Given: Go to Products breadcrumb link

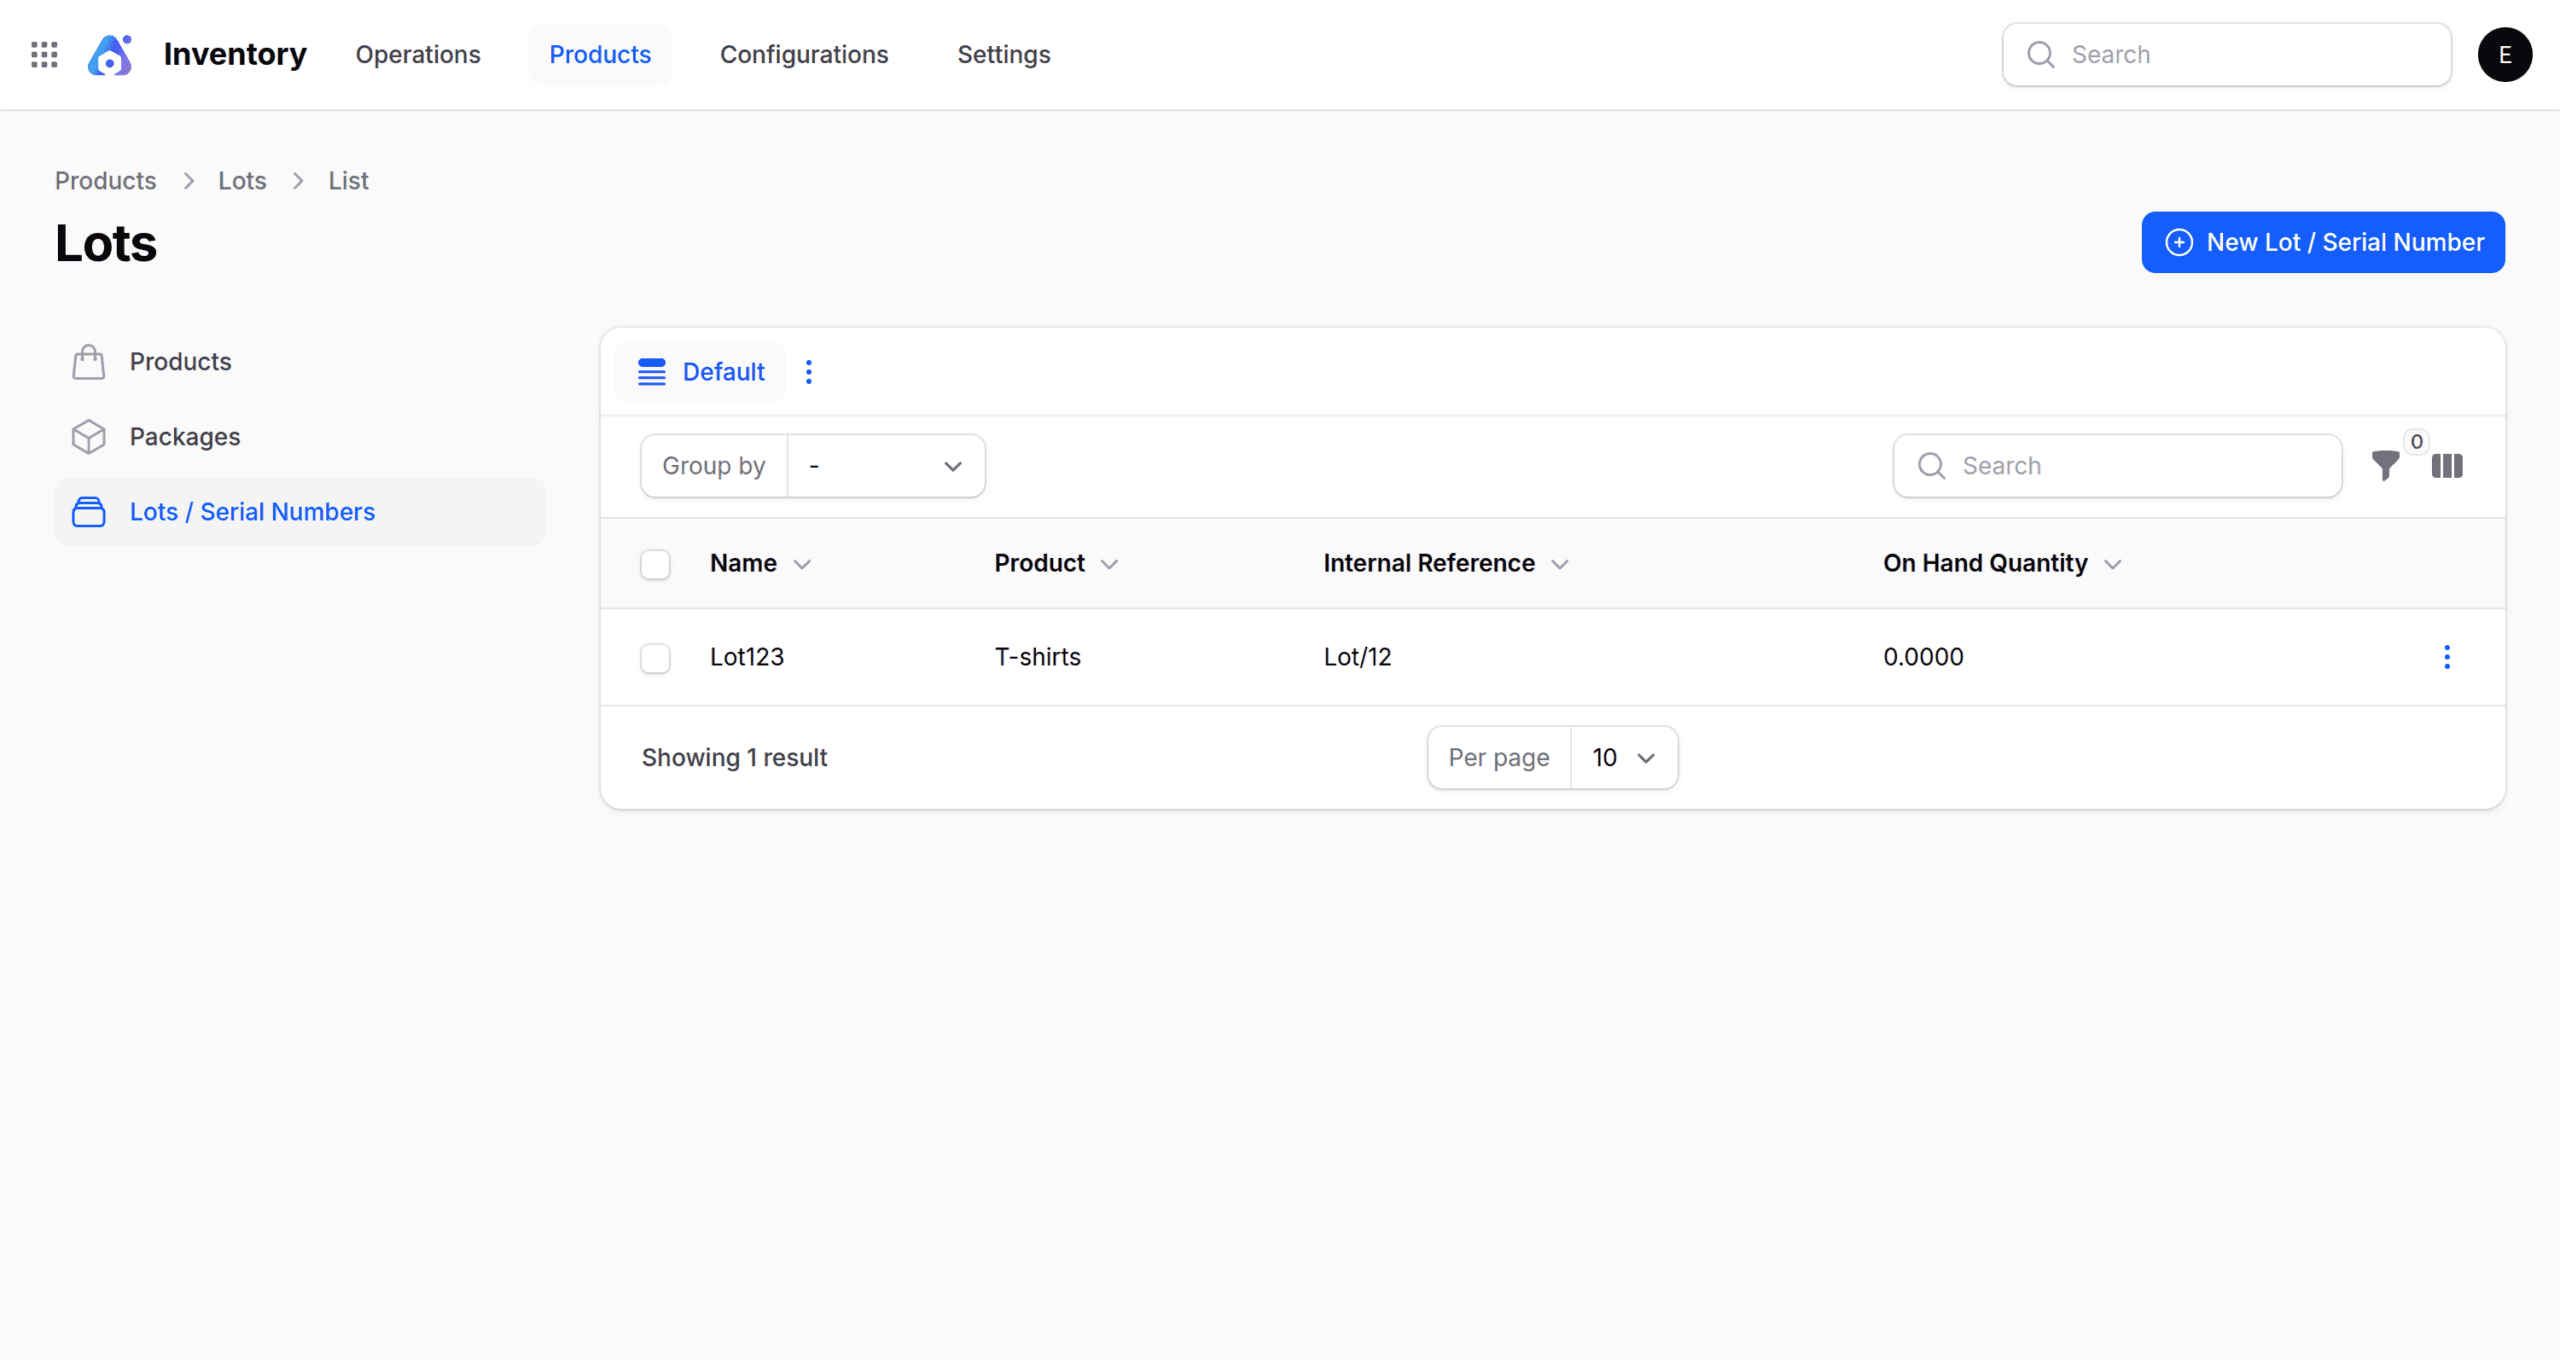Looking at the screenshot, I should [x=105, y=181].
